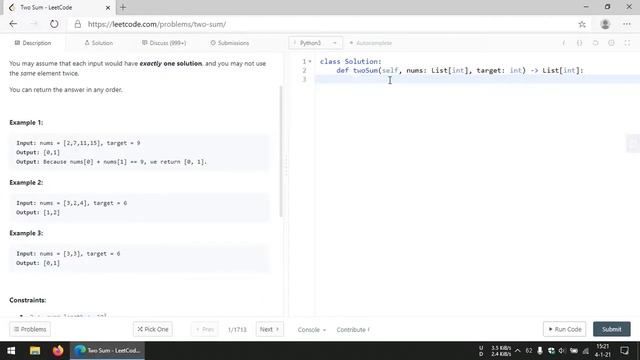Submit the solution
This screenshot has width=640, height=360.
click(611, 329)
